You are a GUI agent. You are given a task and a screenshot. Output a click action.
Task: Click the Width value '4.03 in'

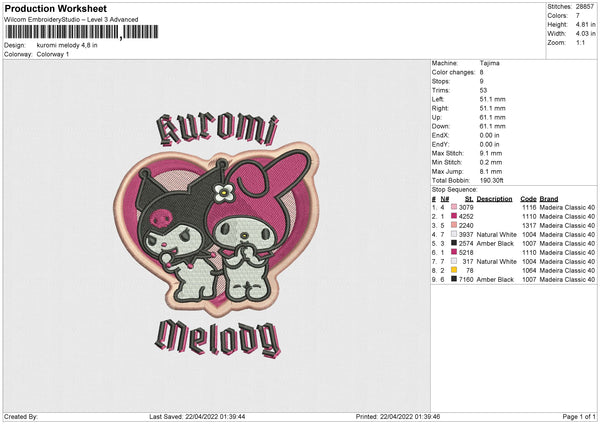585,34
